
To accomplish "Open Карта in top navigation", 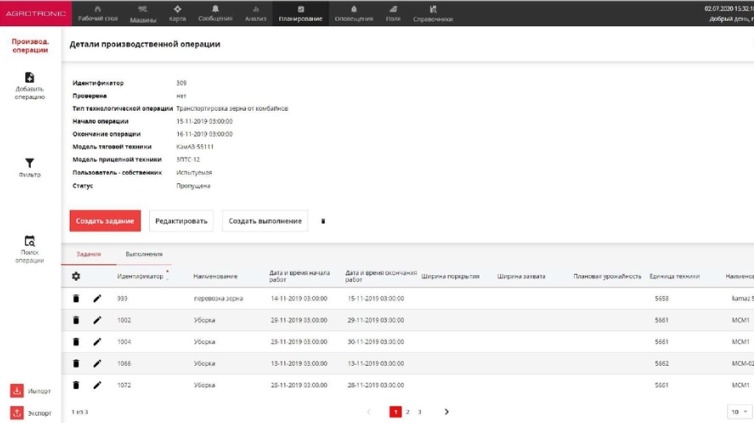I will pos(177,13).
